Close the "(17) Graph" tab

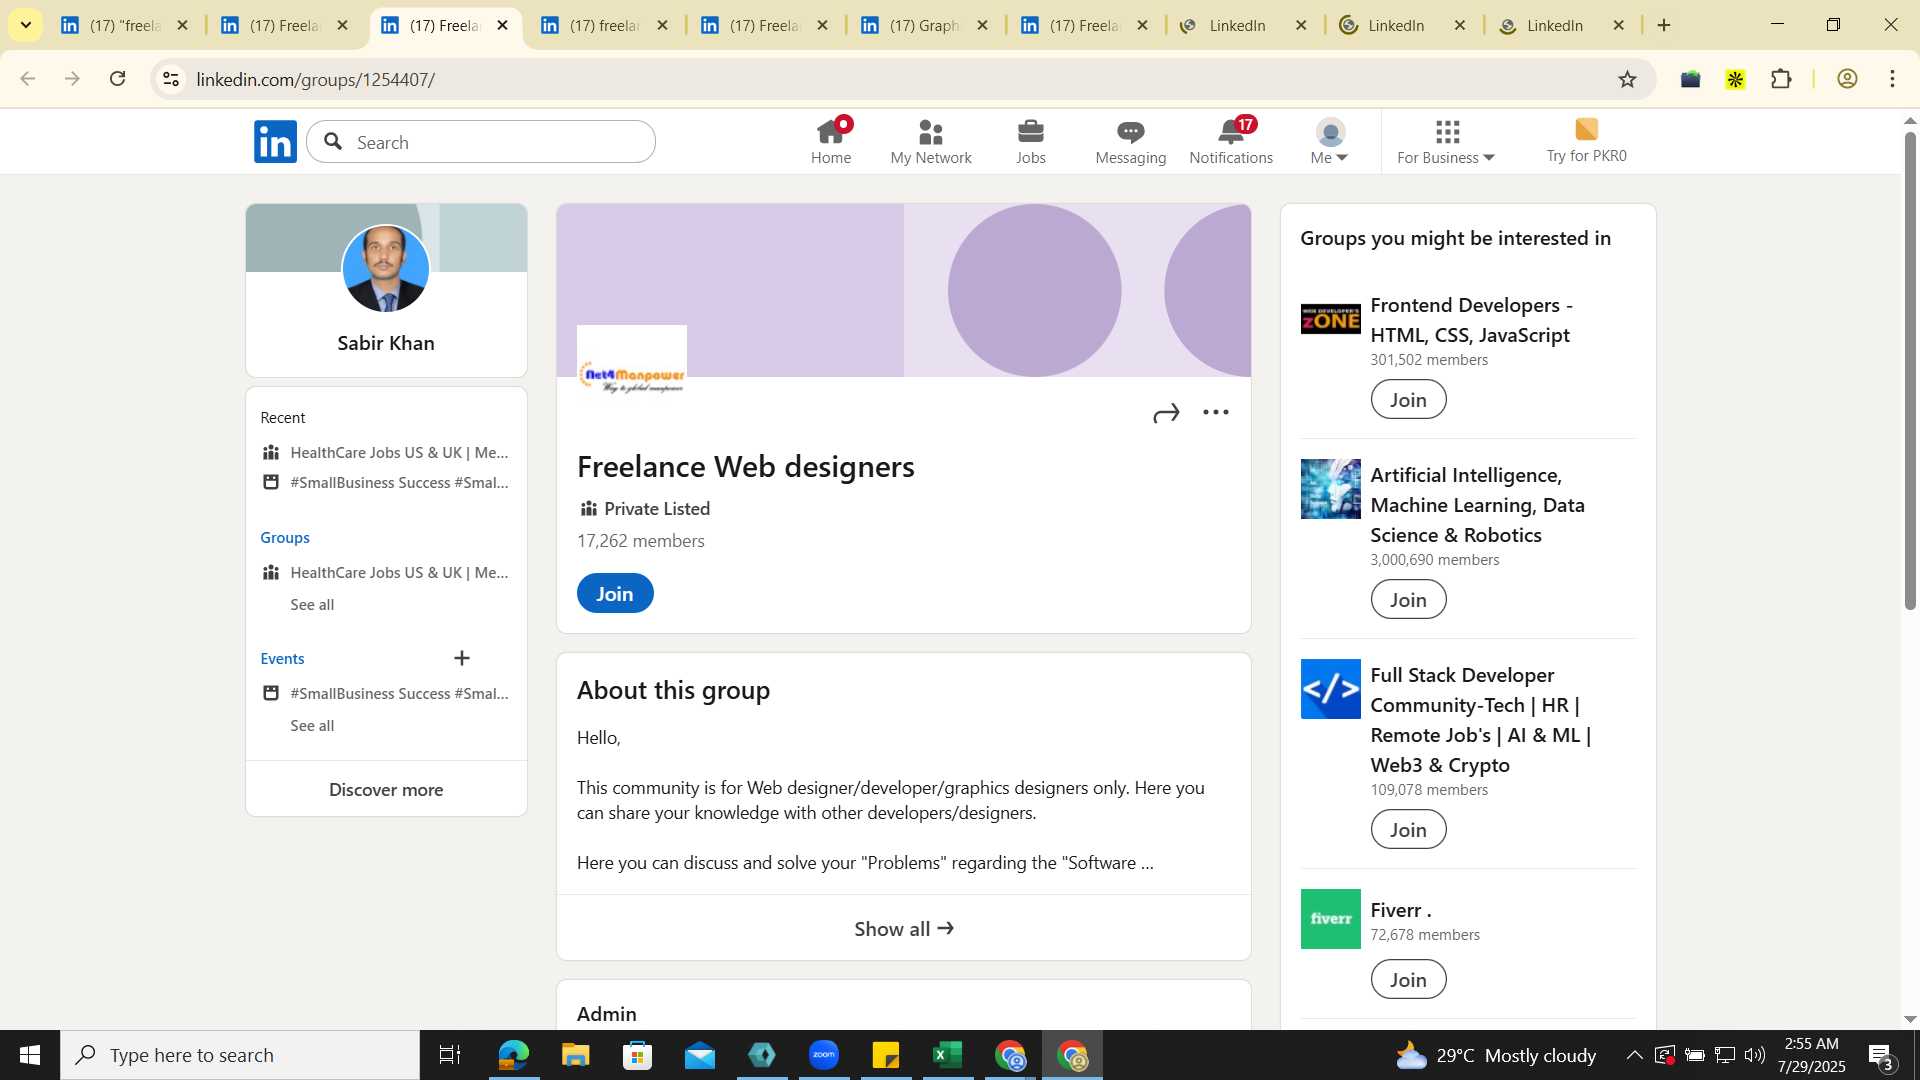(x=982, y=25)
